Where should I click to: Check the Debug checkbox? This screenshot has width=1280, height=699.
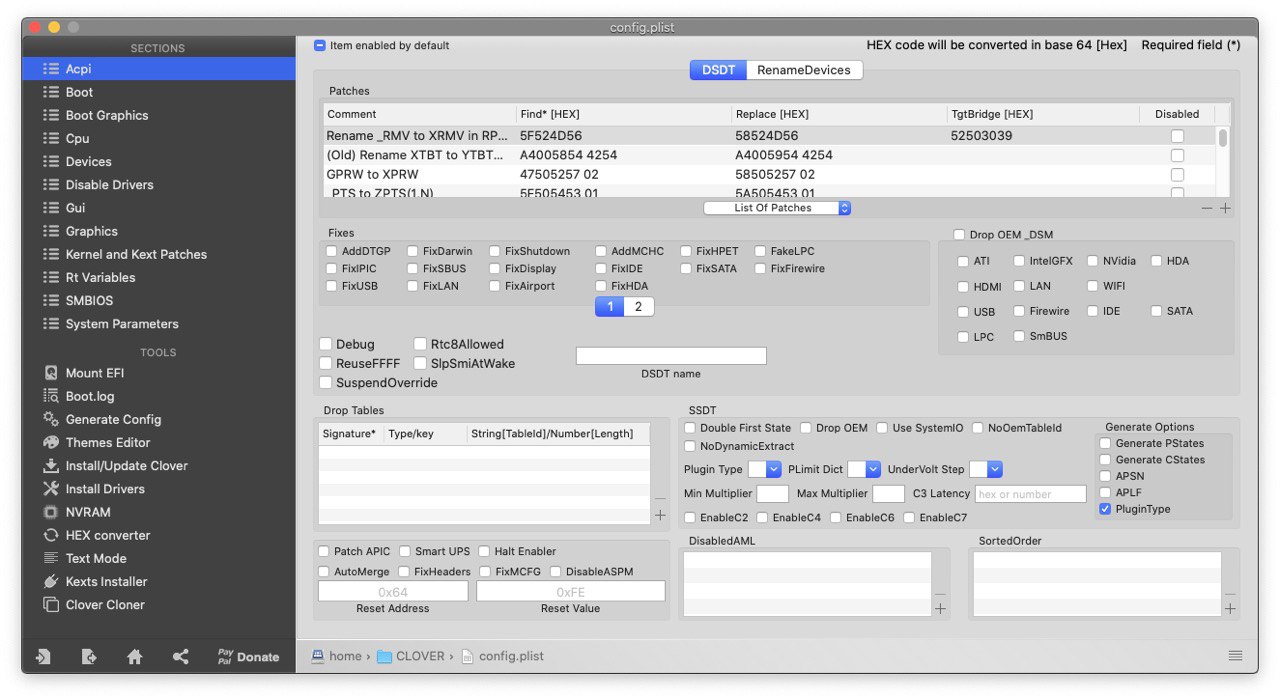pyautogui.click(x=326, y=344)
